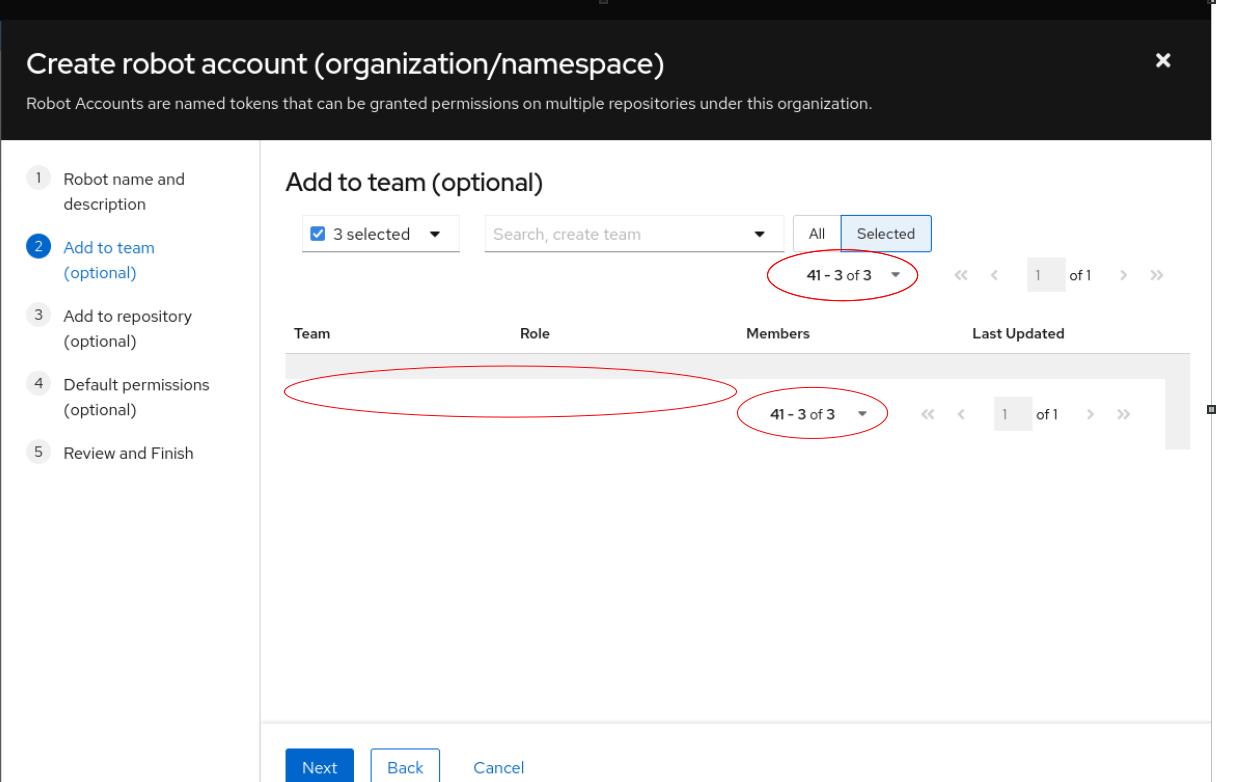Go to last page in bottom pagination

pos(1124,414)
